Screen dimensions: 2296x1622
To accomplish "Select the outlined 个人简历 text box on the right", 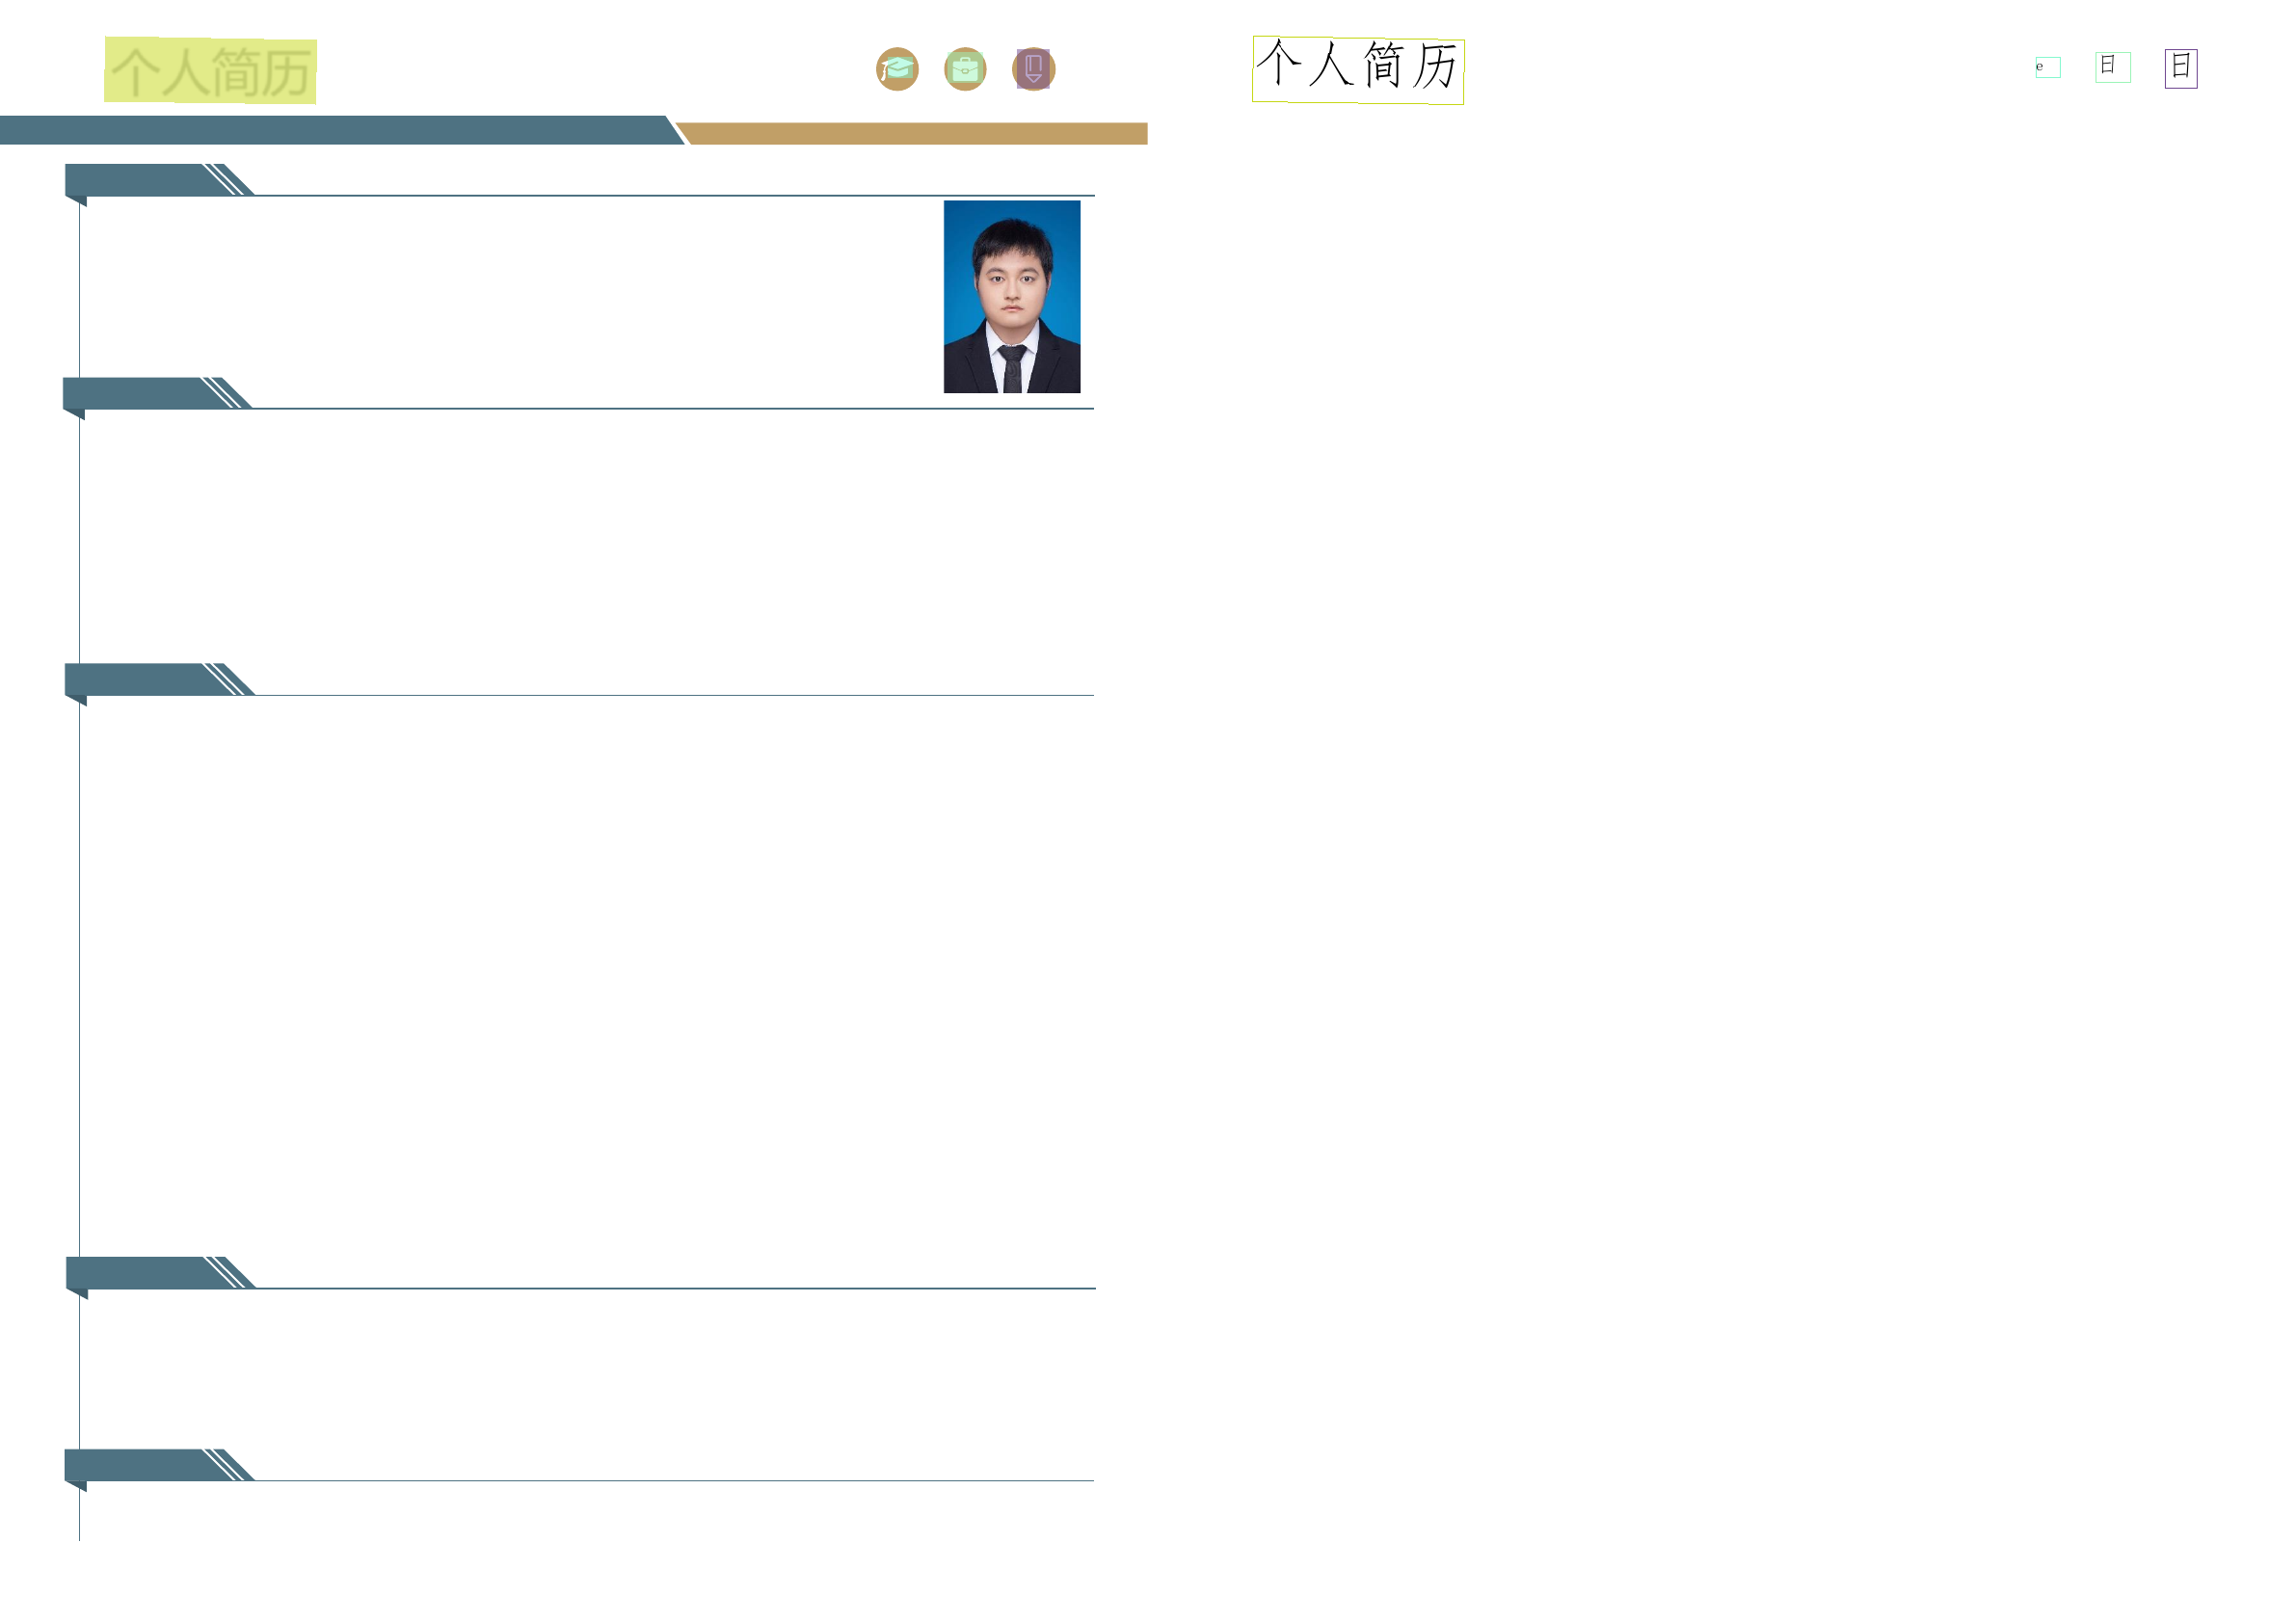I will (x=1358, y=70).
